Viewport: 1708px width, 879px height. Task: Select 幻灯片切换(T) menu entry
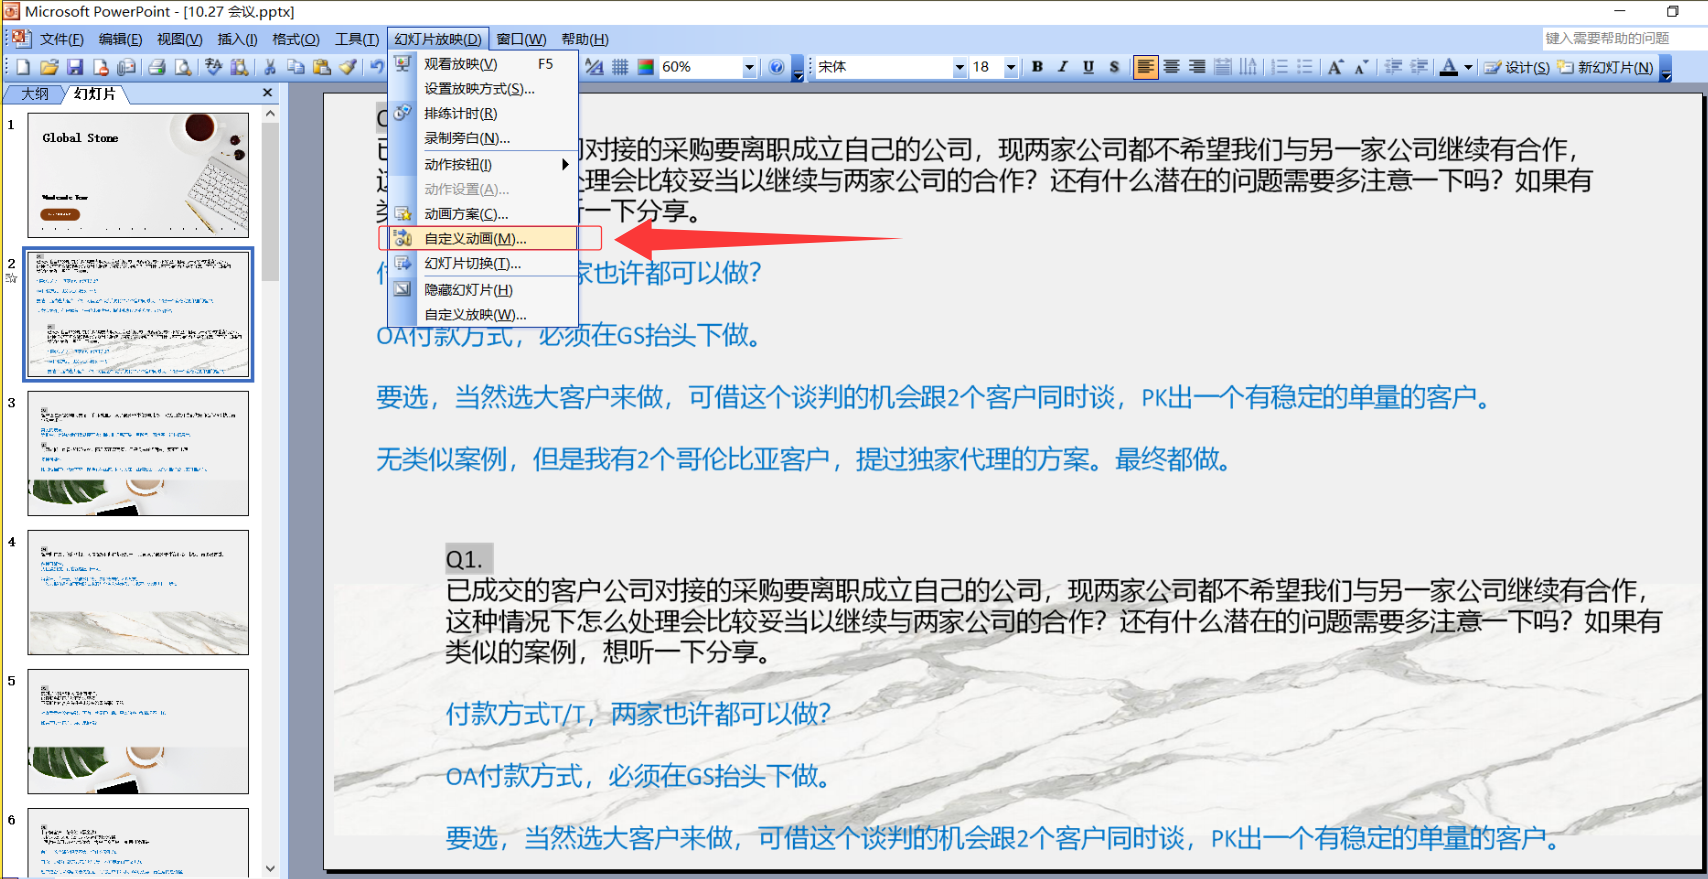tap(483, 263)
